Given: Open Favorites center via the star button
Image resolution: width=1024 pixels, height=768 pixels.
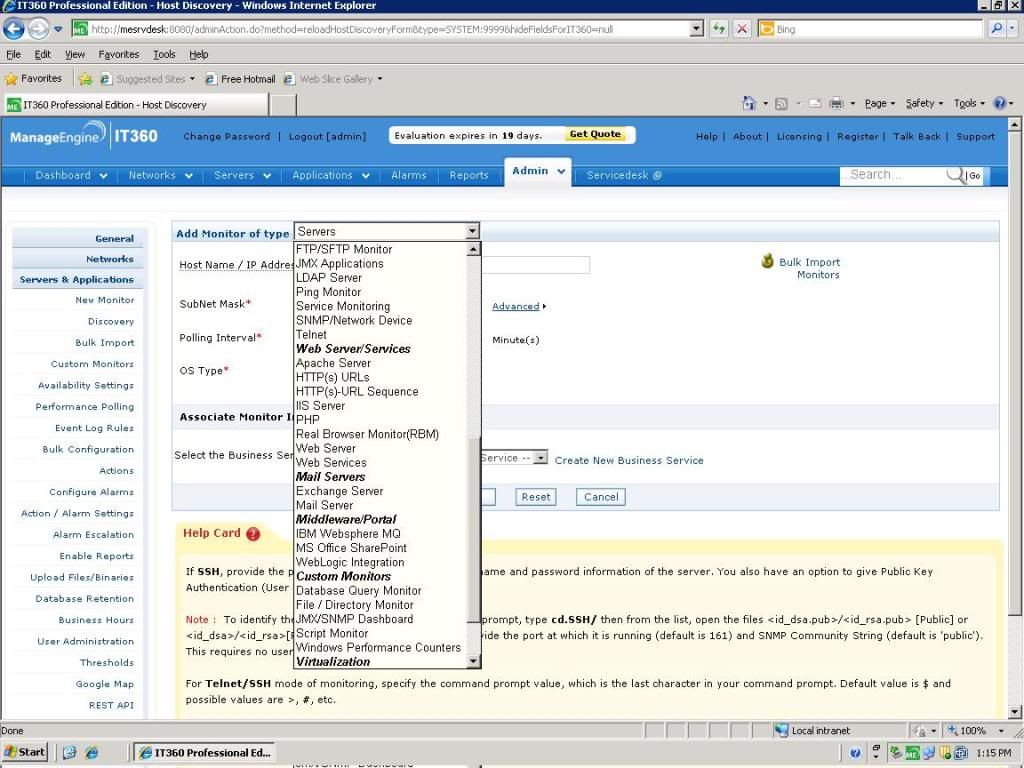Looking at the screenshot, I should click(x=34, y=79).
